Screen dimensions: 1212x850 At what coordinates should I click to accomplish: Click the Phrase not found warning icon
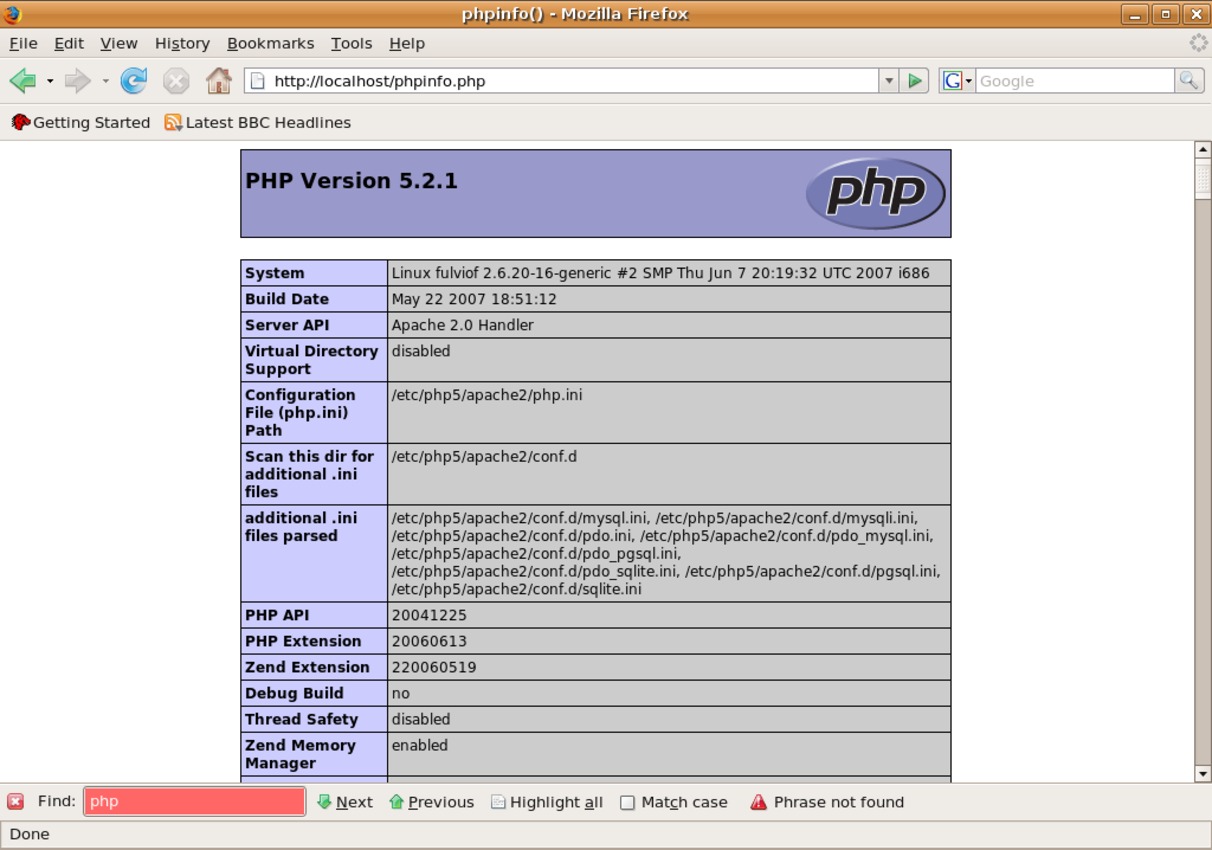758,802
